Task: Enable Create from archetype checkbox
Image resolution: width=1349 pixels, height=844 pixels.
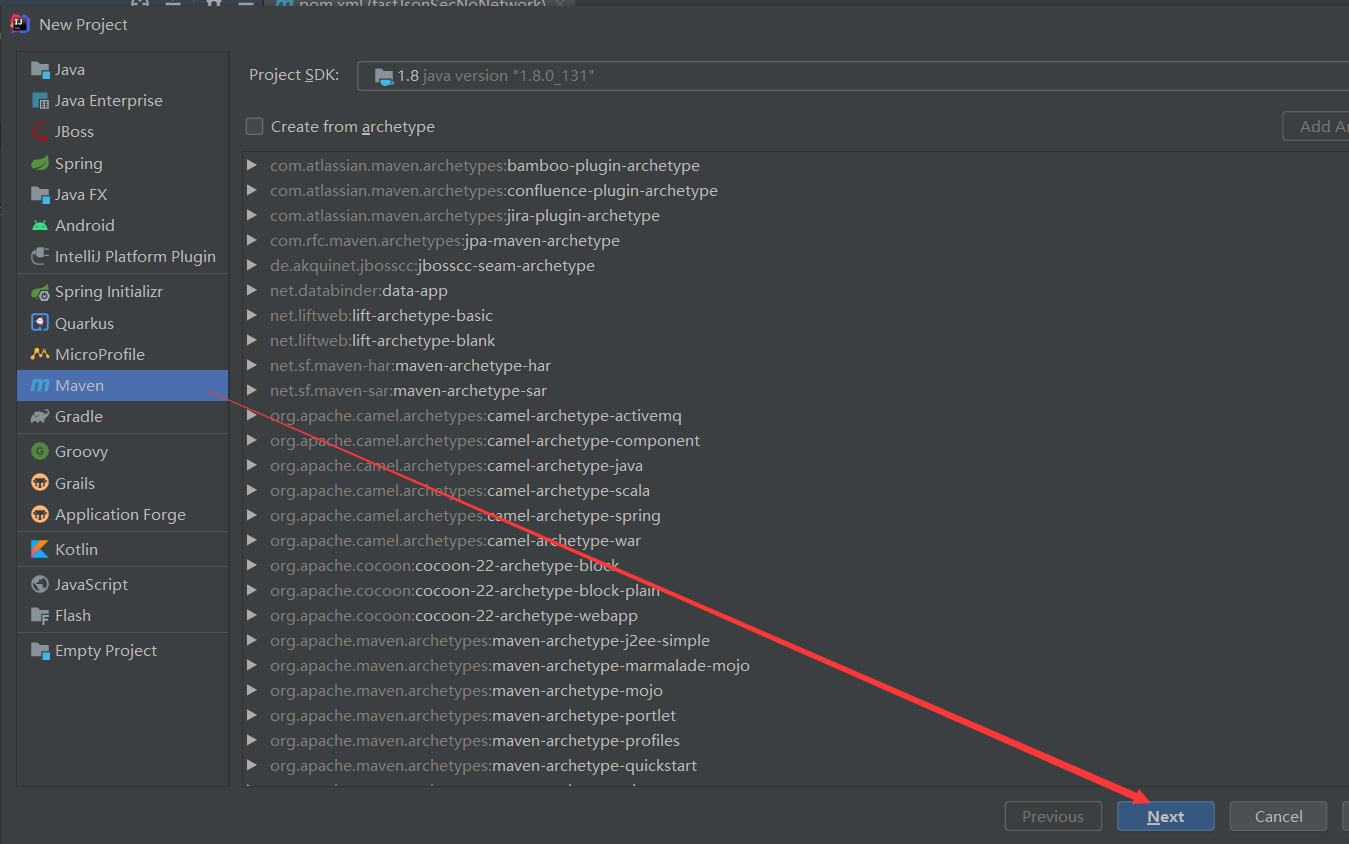Action: click(255, 127)
